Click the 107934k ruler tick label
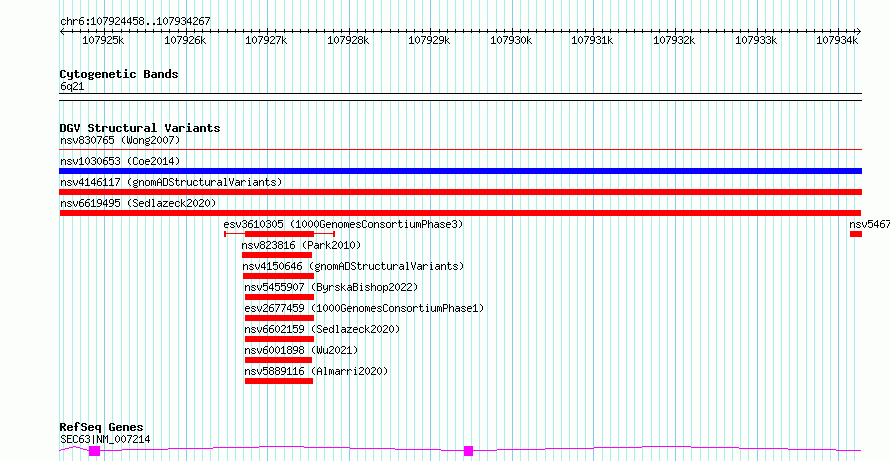Viewport: 890px width, 461px height. pyautogui.click(x=837, y=40)
